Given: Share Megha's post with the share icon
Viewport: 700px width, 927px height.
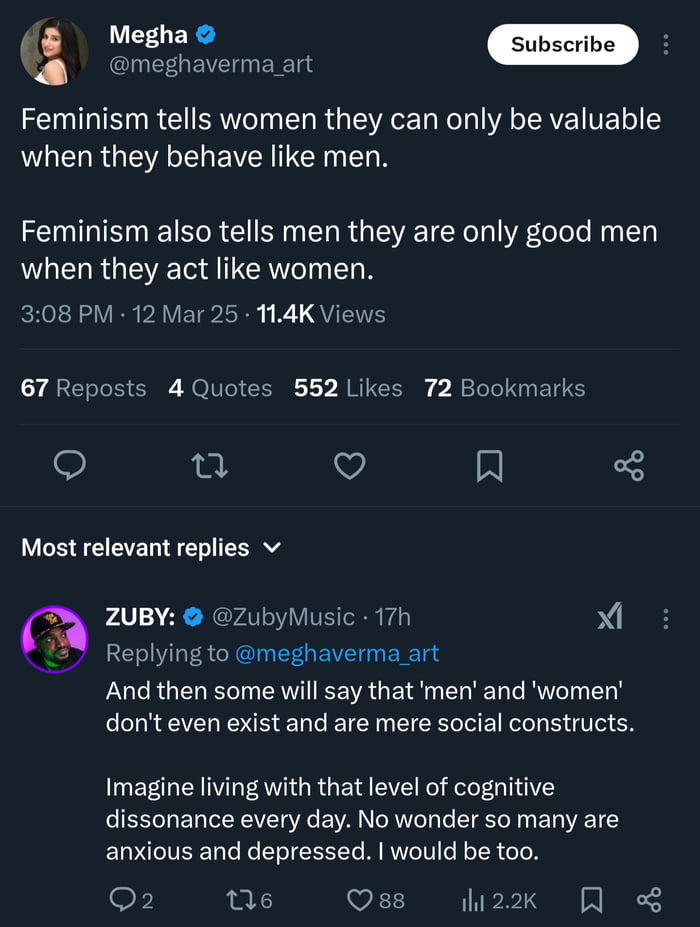Looking at the screenshot, I should [x=629, y=466].
